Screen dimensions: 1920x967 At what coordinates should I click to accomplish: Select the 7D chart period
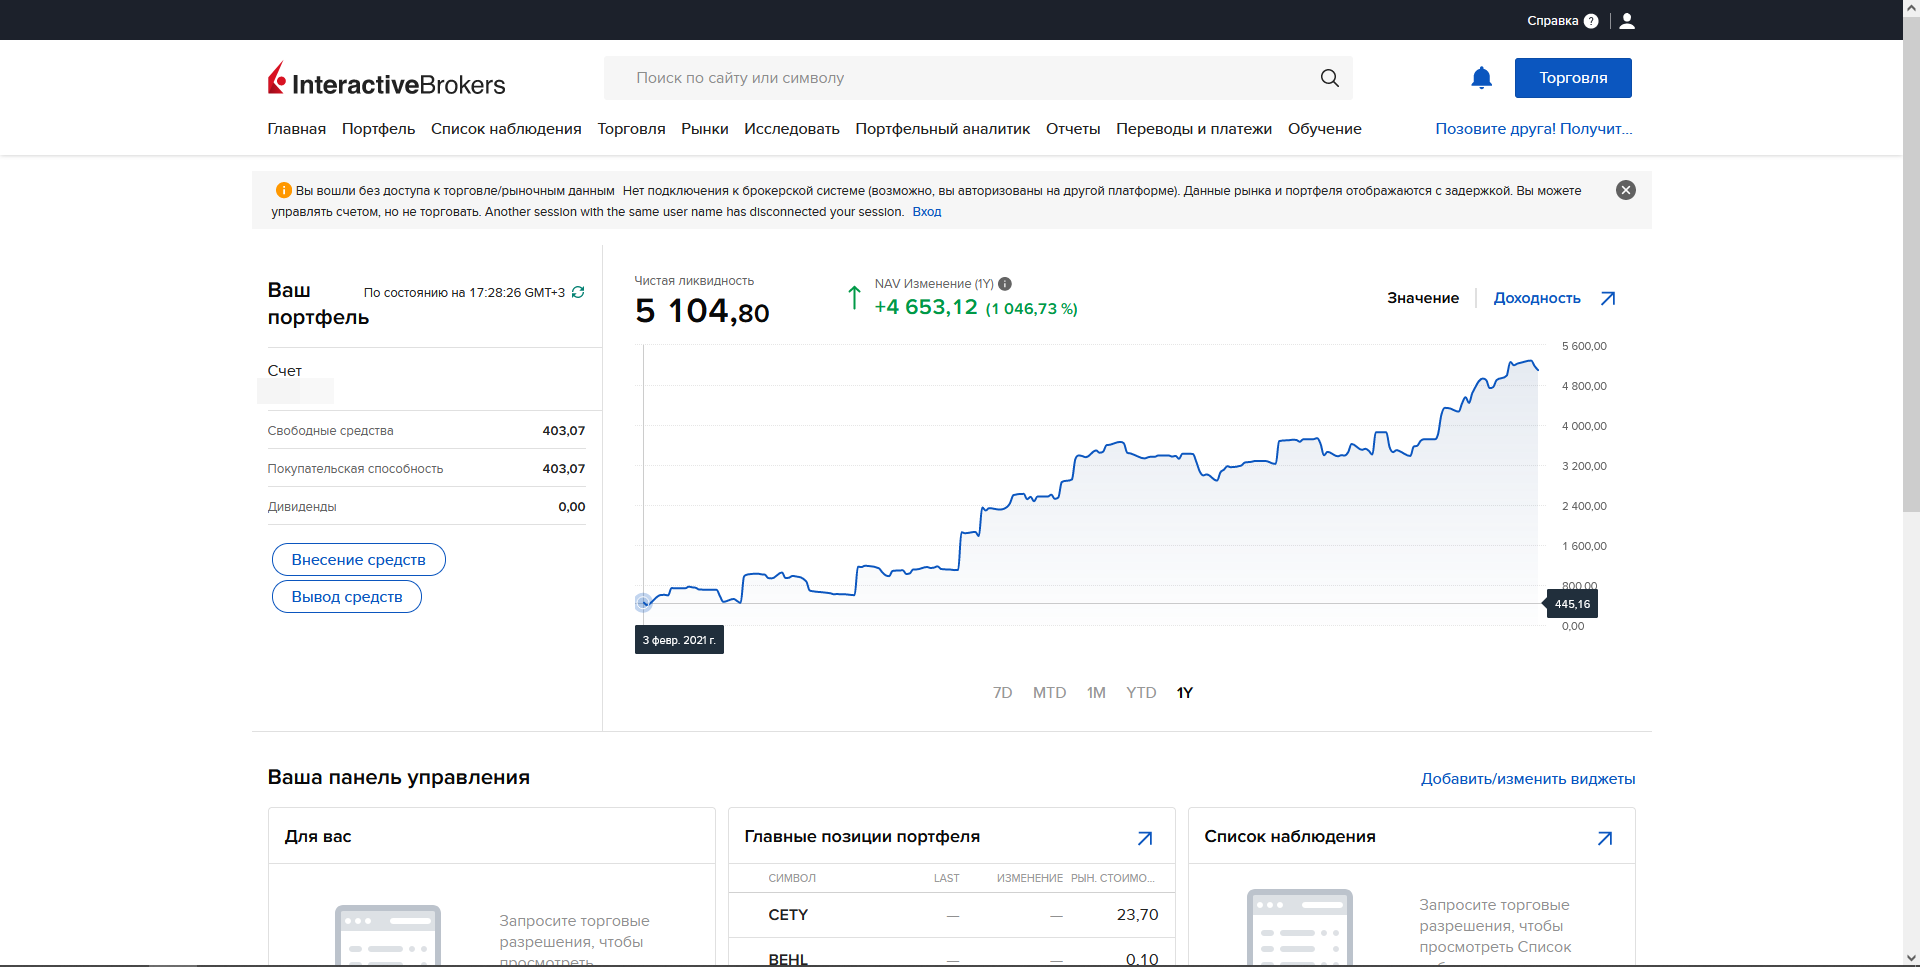[1002, 693]
